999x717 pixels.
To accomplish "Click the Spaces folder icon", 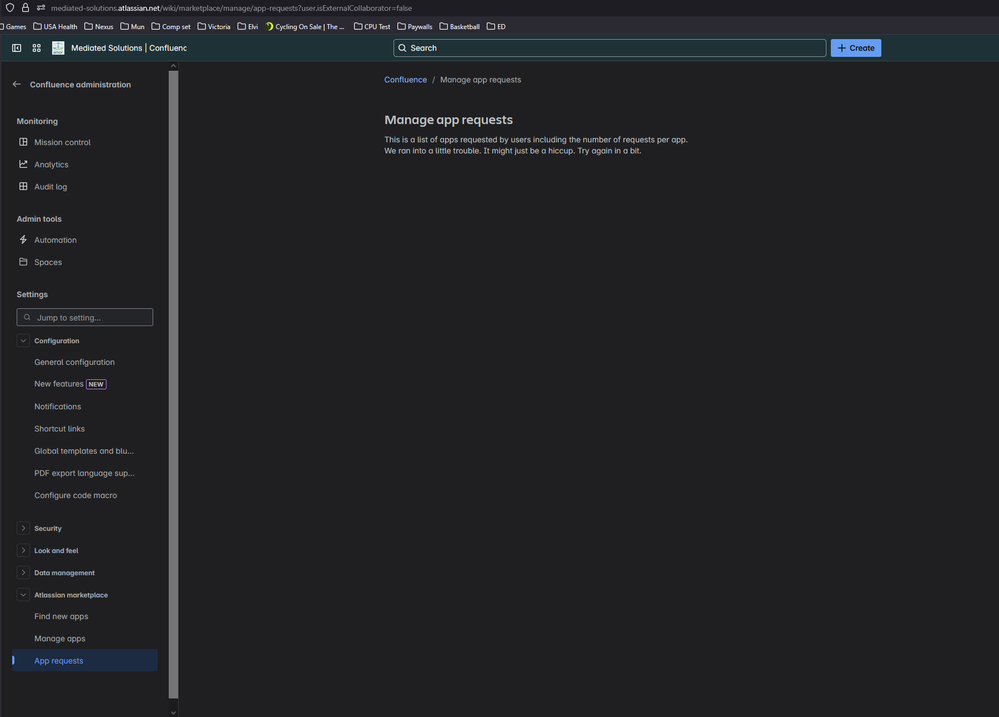I will point(23,262).
